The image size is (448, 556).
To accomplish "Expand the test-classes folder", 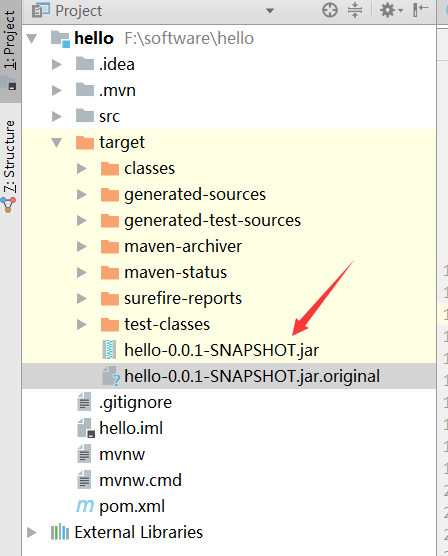I will click(x=82, y=324).
